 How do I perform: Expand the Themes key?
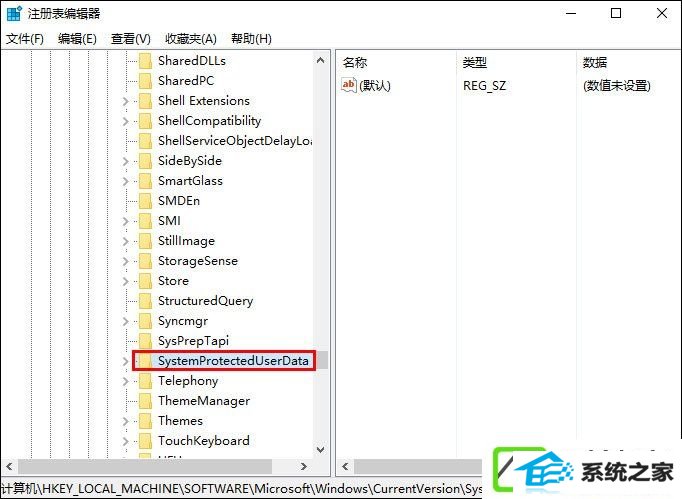tap(125, 421)
